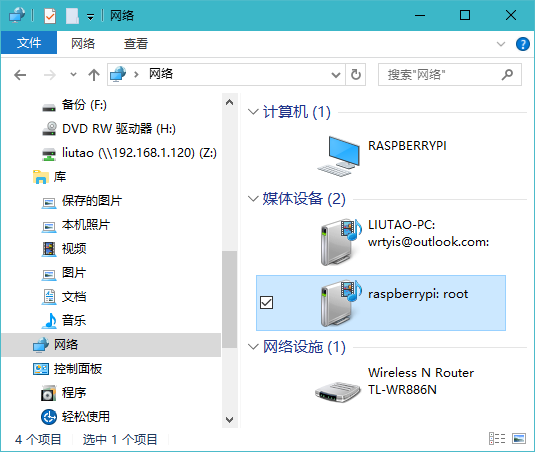This screenshot has height=452, width=535.
Task: Collapse the 网络设施 (1) group
Action: click(253, 347)
